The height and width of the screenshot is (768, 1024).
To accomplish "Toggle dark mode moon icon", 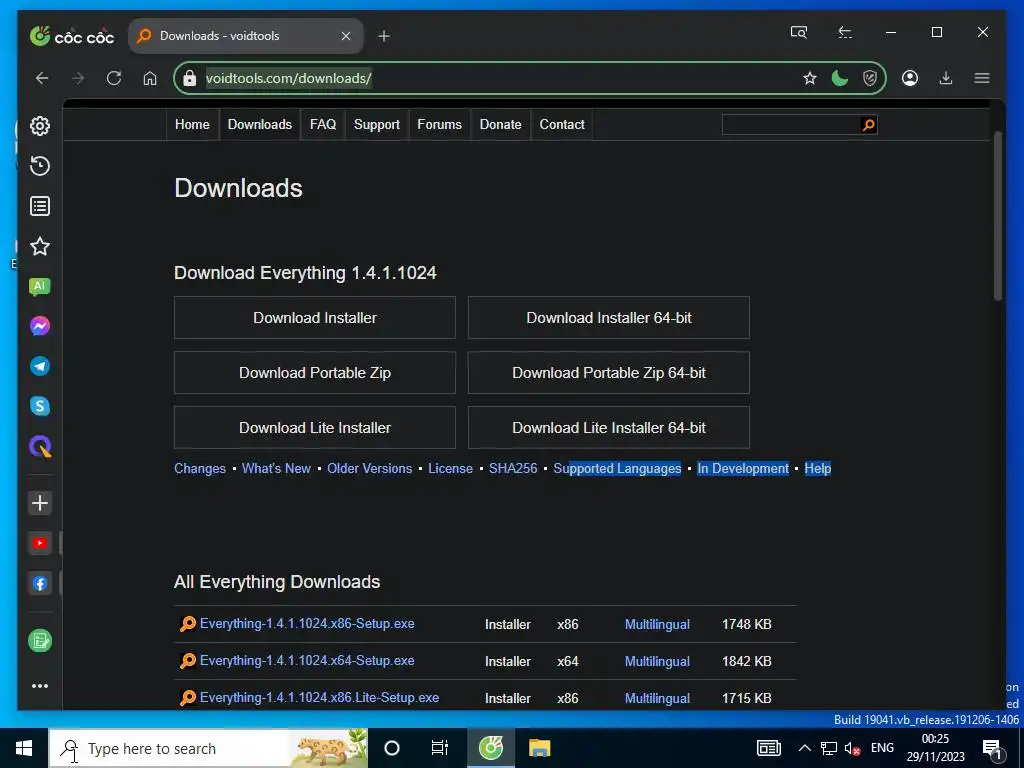I will coord(840,78).
